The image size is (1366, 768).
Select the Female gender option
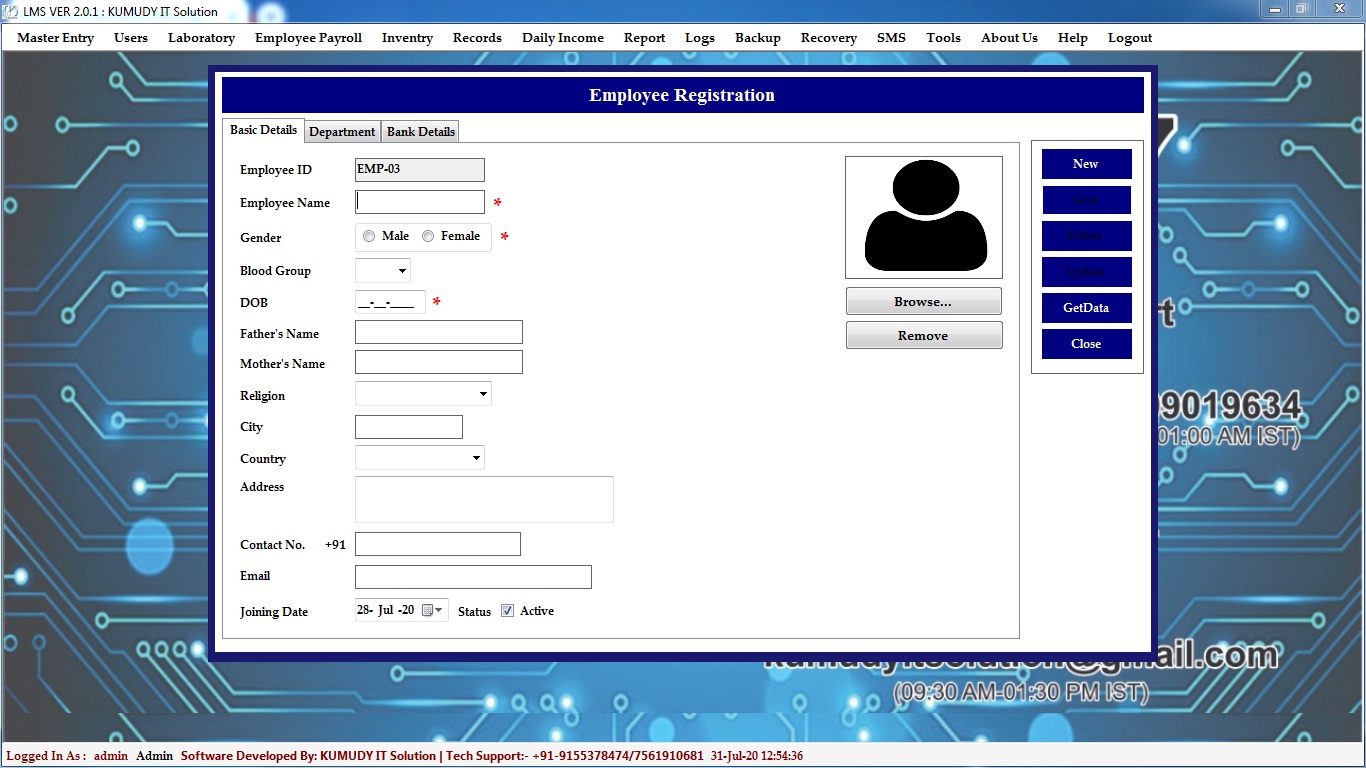[x=429, y=237]
